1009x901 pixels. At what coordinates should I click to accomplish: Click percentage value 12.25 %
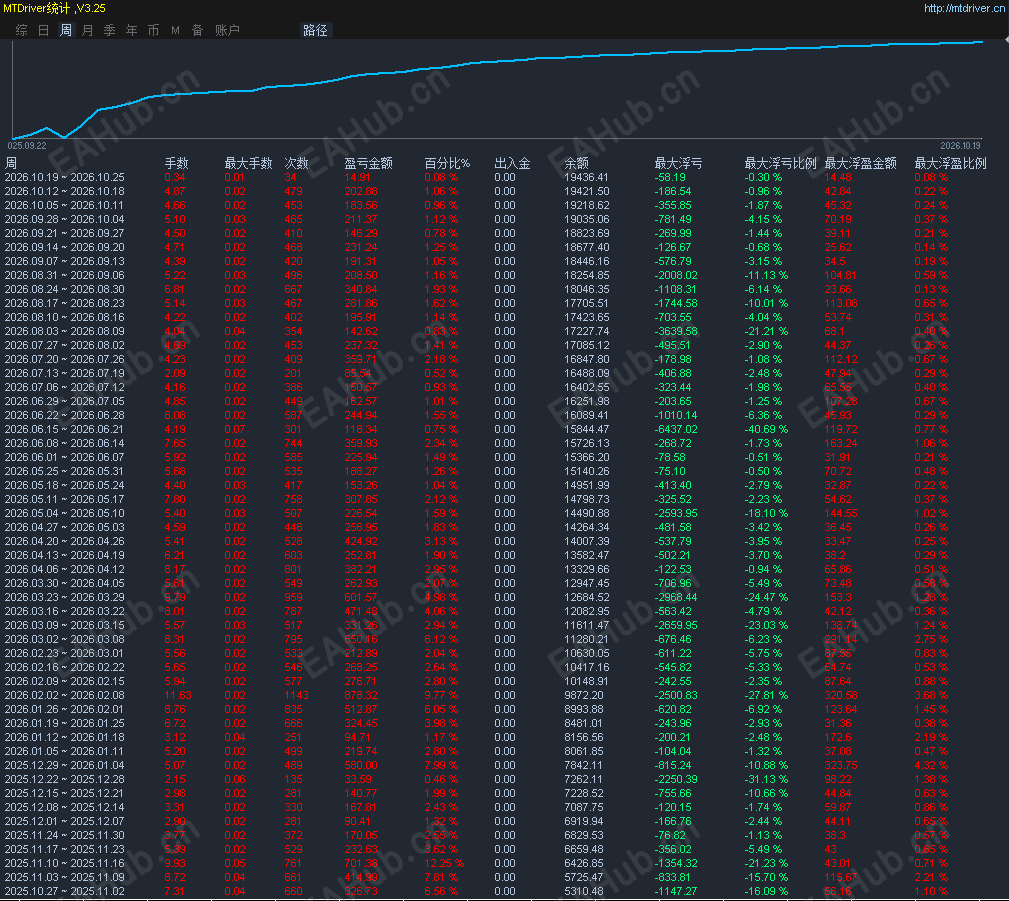click(x=444, y=863)
